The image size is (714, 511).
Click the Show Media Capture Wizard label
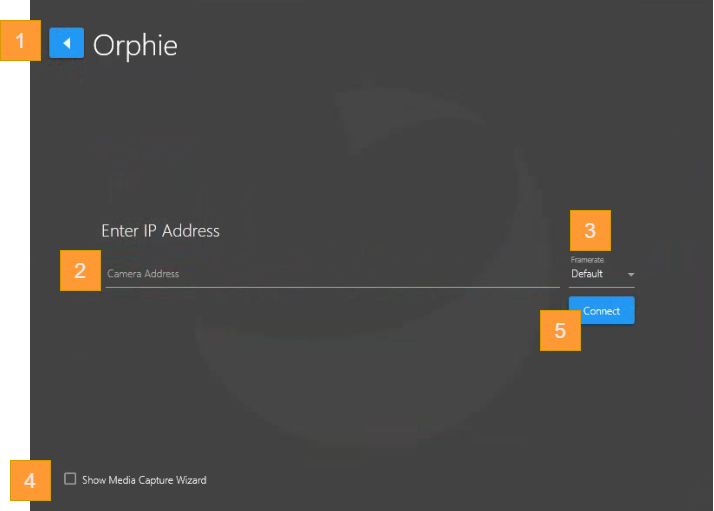pyautogui.click(x=144, y=480)
